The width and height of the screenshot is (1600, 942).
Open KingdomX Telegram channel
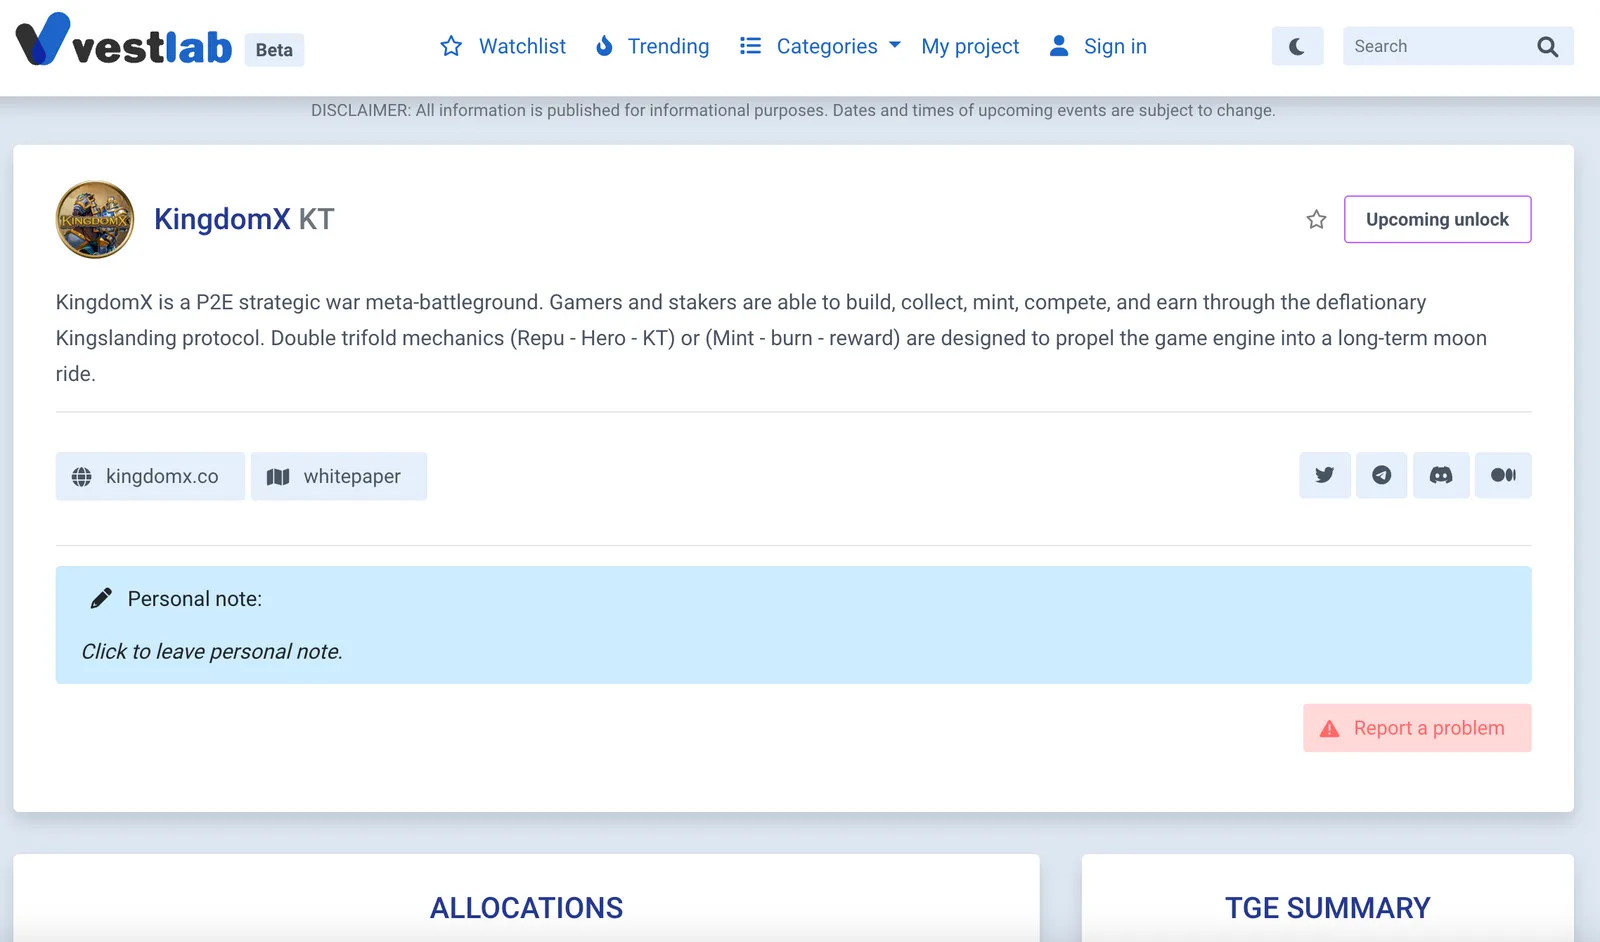point(1382,475)
